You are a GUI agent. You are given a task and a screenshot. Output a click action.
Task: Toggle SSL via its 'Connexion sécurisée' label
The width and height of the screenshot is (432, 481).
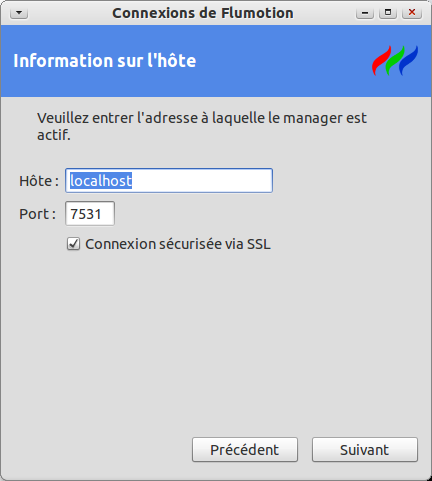pos(178,244)
